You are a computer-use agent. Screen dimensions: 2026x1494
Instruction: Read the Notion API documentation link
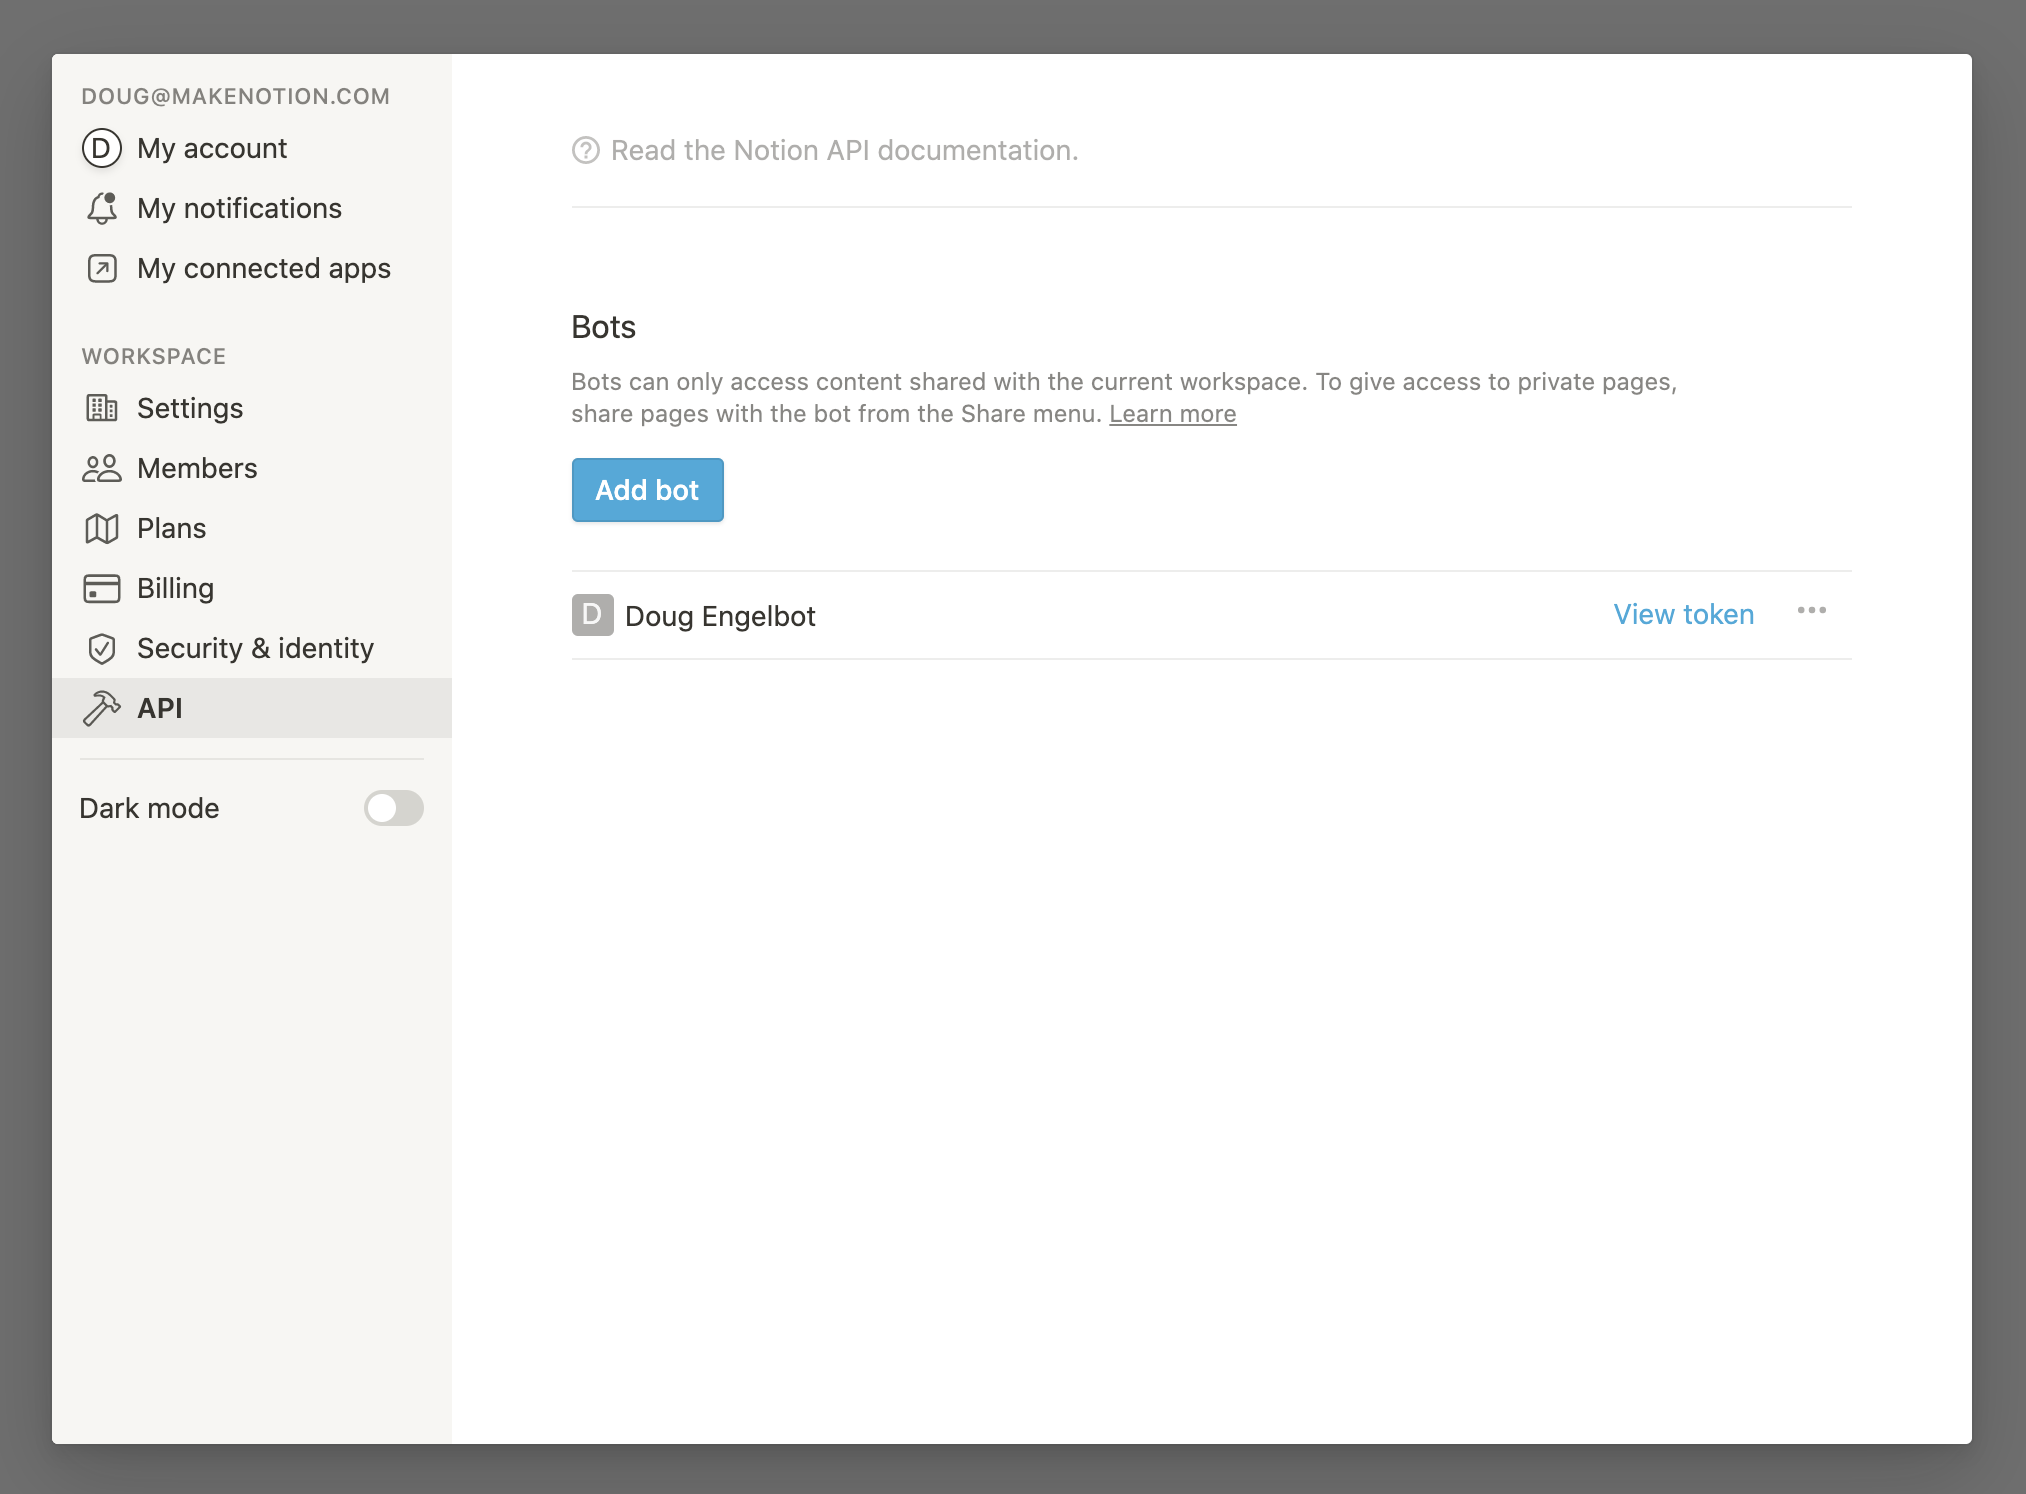(845, 151)
